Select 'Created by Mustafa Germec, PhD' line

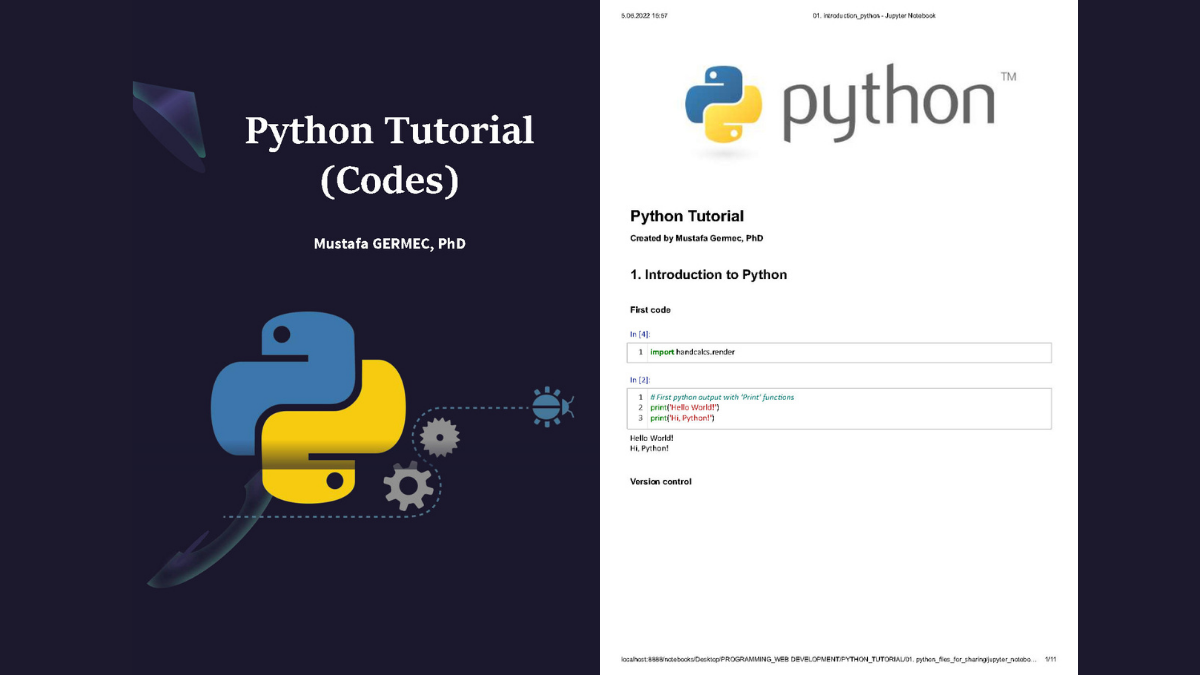(x=696, y=239)
